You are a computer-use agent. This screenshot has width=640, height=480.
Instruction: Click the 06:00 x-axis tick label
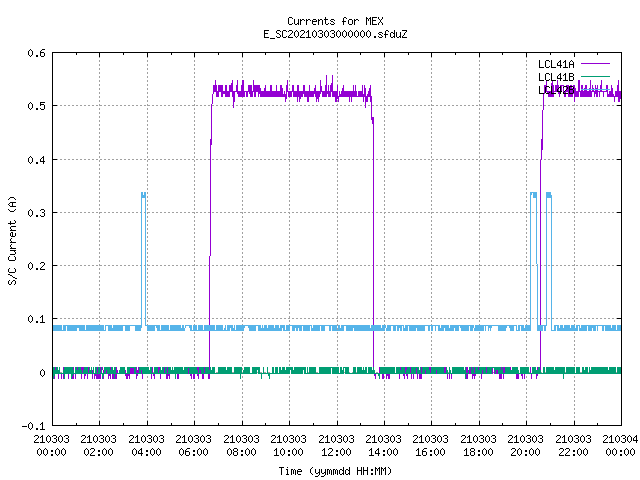point(193,452)
